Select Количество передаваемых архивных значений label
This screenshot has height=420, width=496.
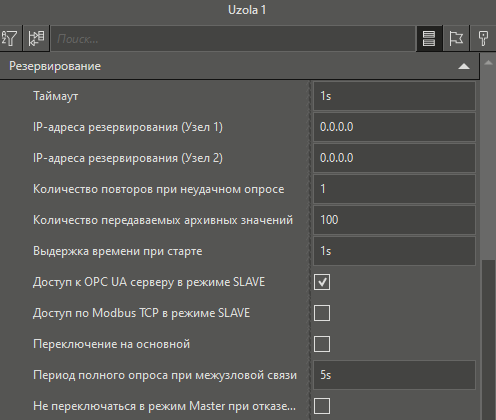(163, 220)
